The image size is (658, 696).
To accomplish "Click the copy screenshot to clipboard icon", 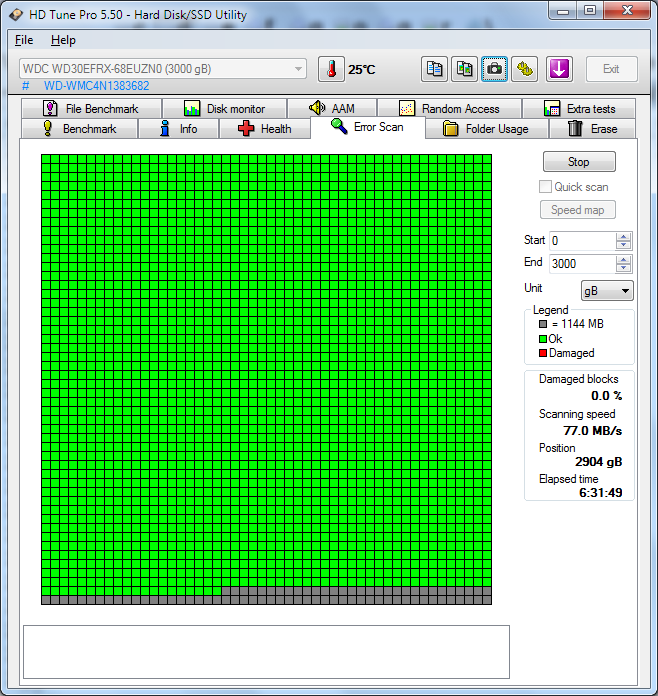I will click(x=464, y=69).
